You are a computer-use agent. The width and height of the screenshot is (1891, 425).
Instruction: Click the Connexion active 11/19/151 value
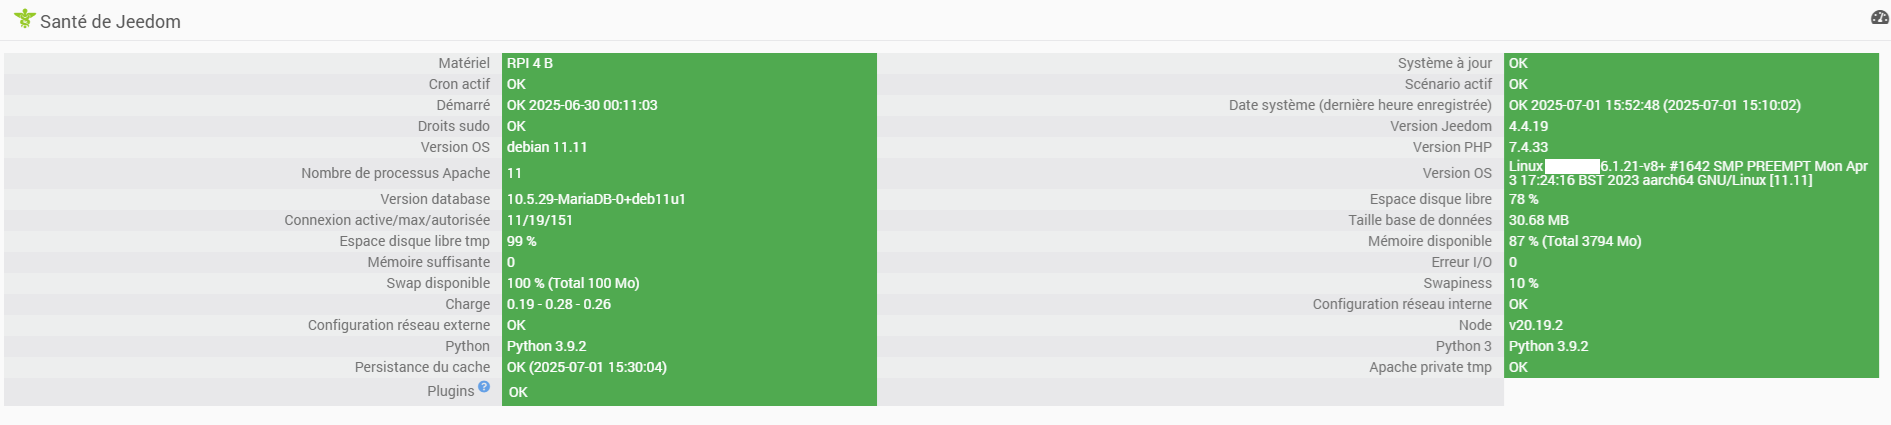(540, 220)
